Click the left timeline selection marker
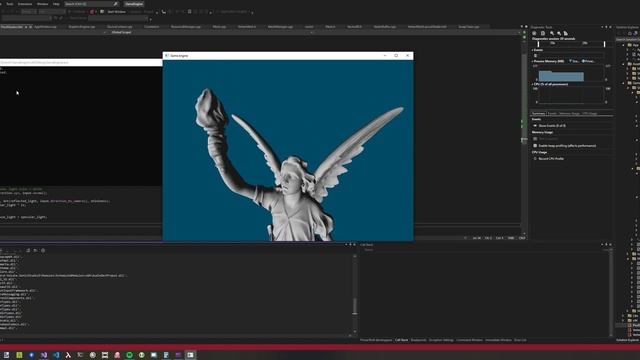640x360 pixels. click(538, 44)
